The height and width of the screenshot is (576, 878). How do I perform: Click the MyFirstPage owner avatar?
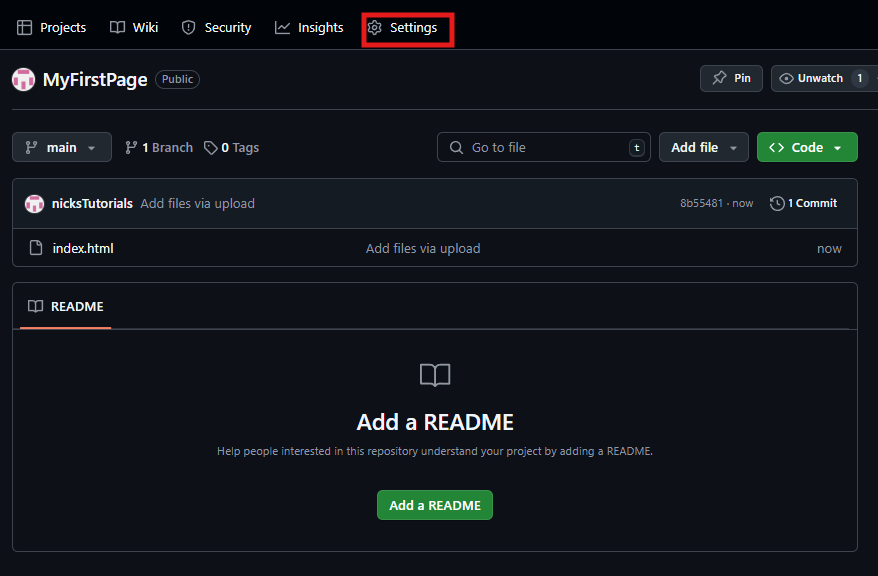(24, 79)
